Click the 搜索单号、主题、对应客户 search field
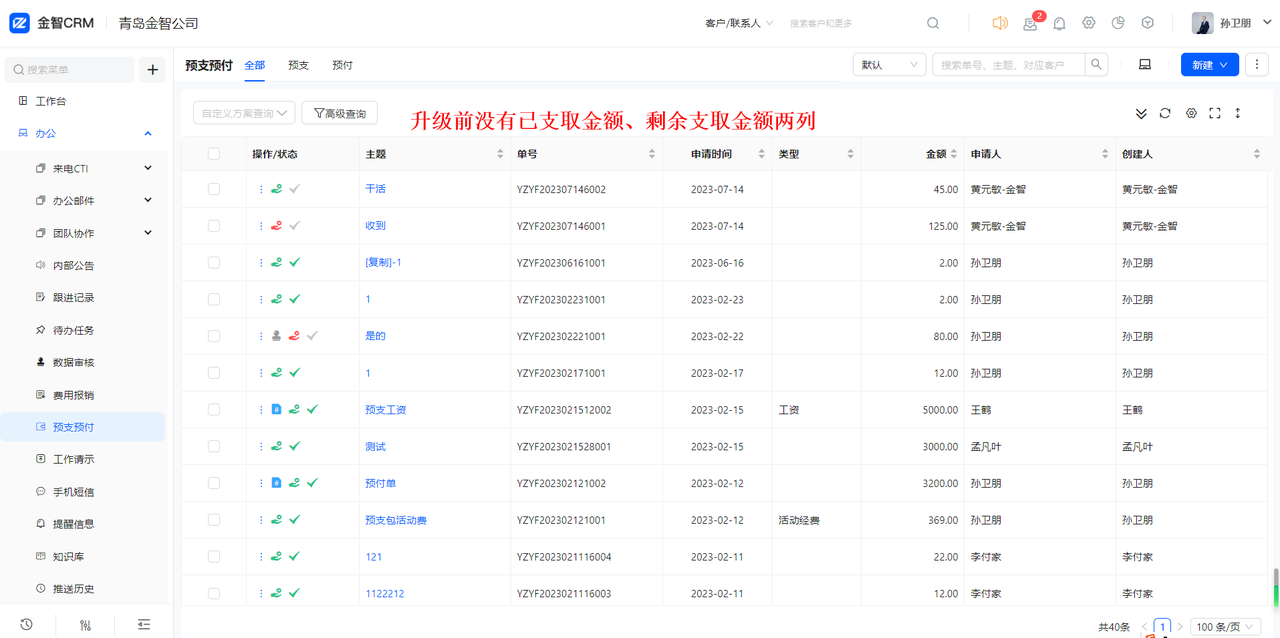The image size is (1280, 638). (1009, 65)
